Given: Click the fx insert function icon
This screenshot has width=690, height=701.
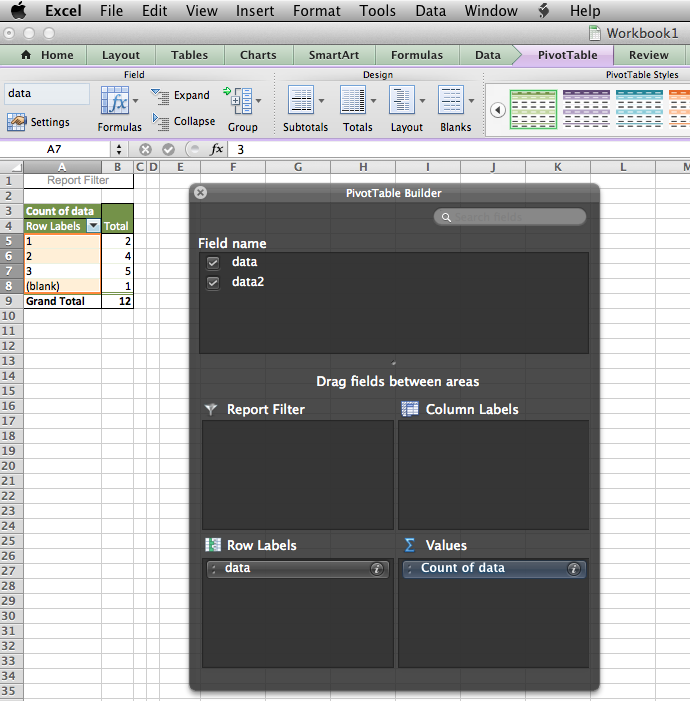Looking at the screenshot, I should pyautogui.click(x=216, y=149).
